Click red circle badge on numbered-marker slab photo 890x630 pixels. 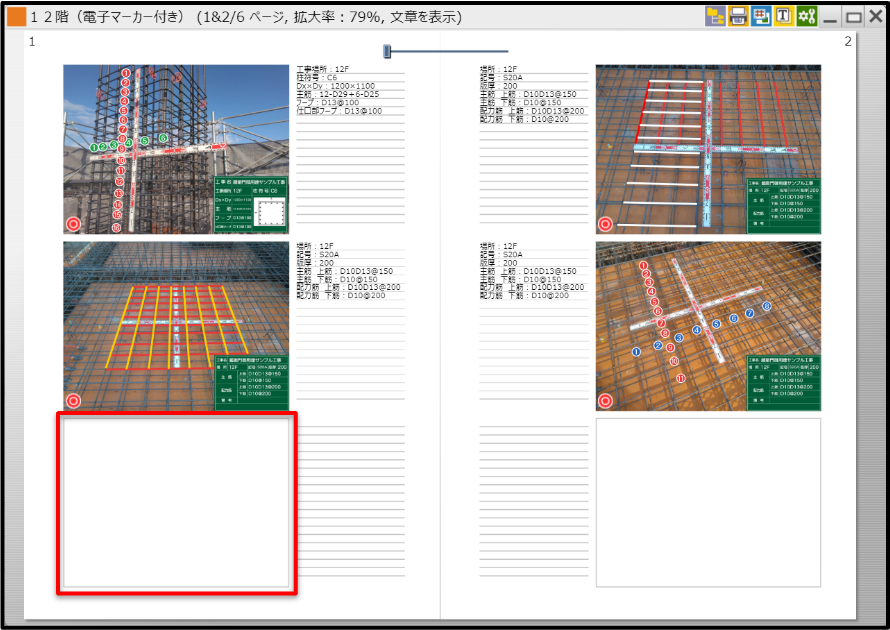(605, 401)
